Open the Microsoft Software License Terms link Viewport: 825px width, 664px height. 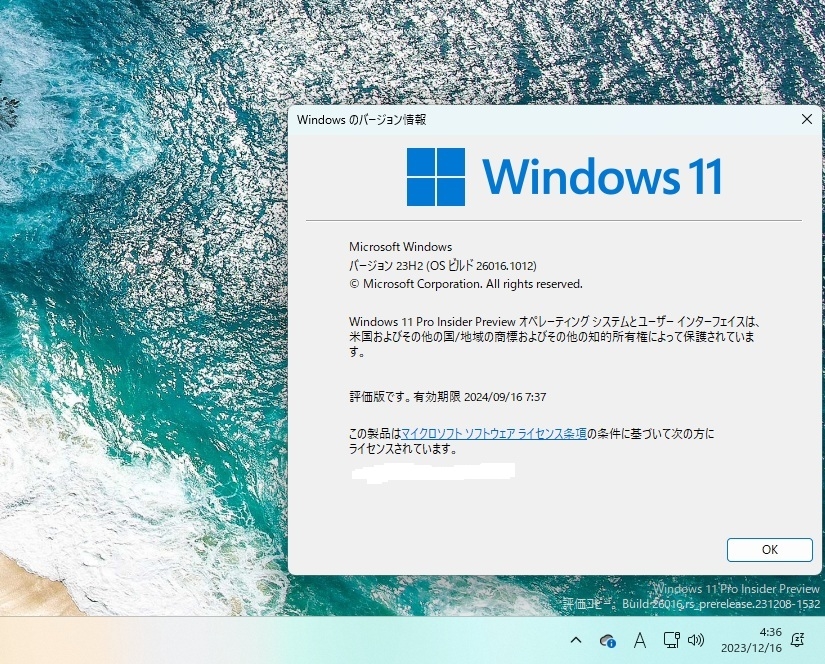[x=494, y=434]
